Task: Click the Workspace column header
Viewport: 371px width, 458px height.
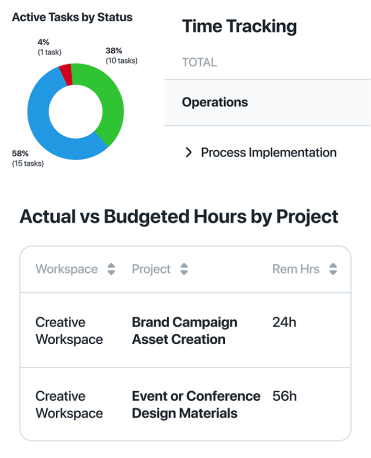Action: pos(67,269)
